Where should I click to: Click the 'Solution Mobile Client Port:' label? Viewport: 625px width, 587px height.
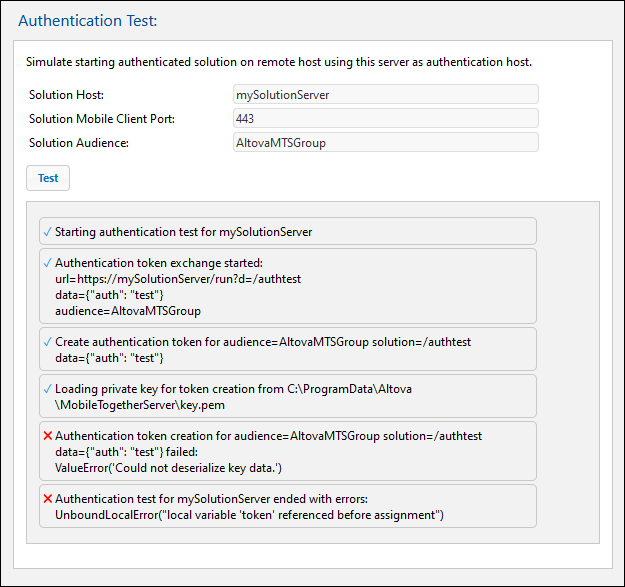coord(102,119)
